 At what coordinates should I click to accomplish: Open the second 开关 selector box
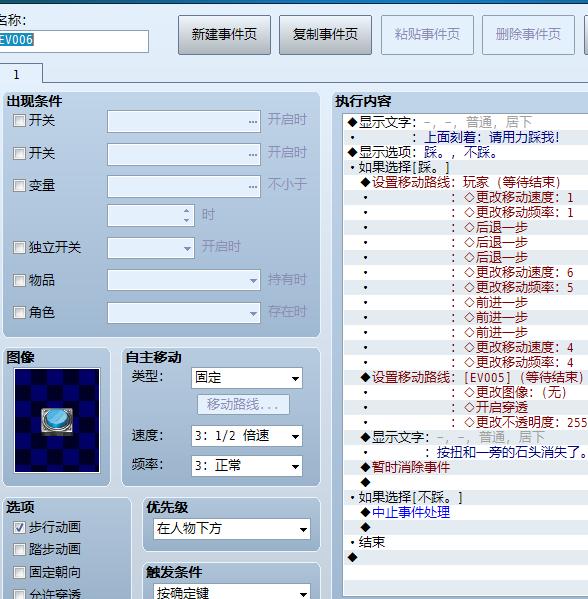click(184, 154)
